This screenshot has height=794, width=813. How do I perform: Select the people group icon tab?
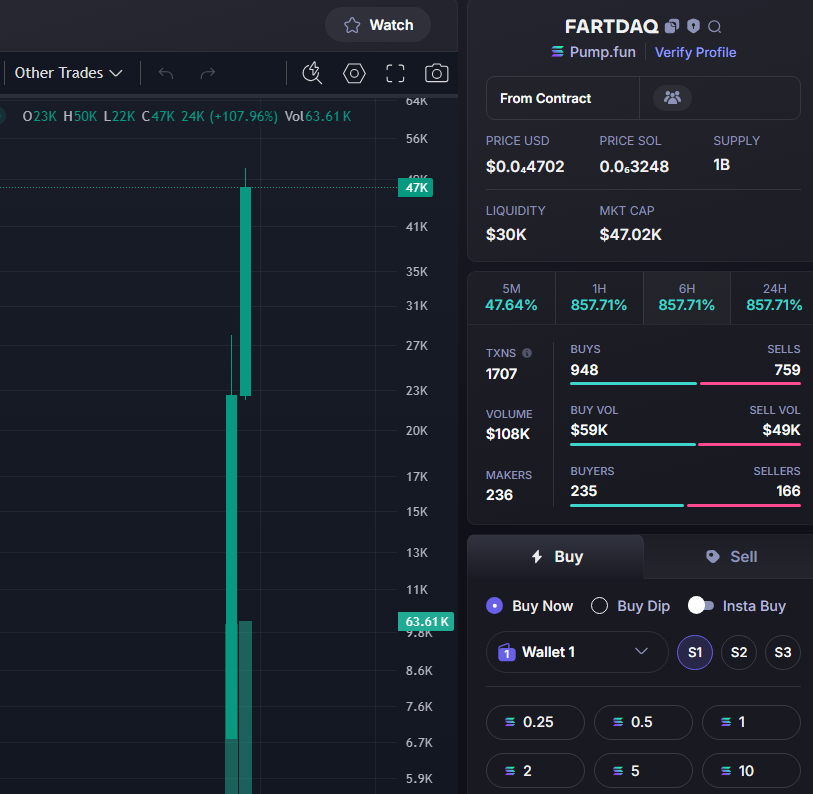pyautogui.click(x=672, y=98)
